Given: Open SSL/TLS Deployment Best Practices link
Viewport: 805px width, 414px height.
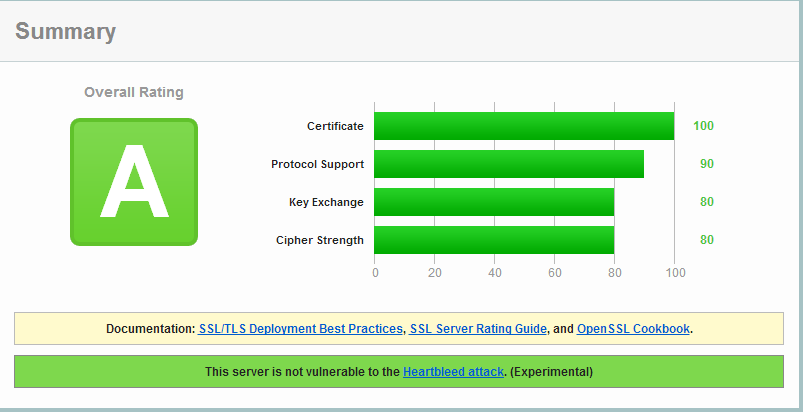Looking at the screenshot, I should [x=300, y=329].
